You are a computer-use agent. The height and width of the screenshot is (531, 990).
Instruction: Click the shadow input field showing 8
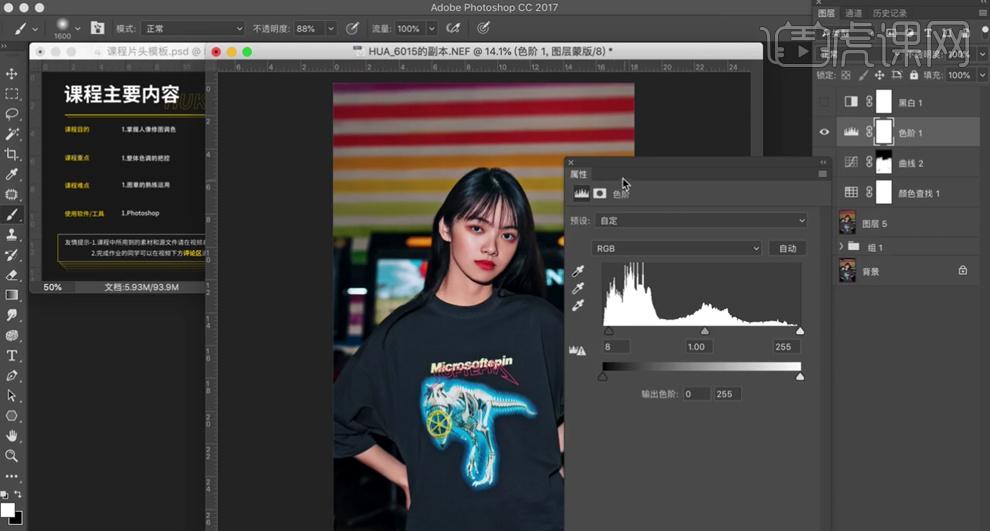click(x=616, y=347)
